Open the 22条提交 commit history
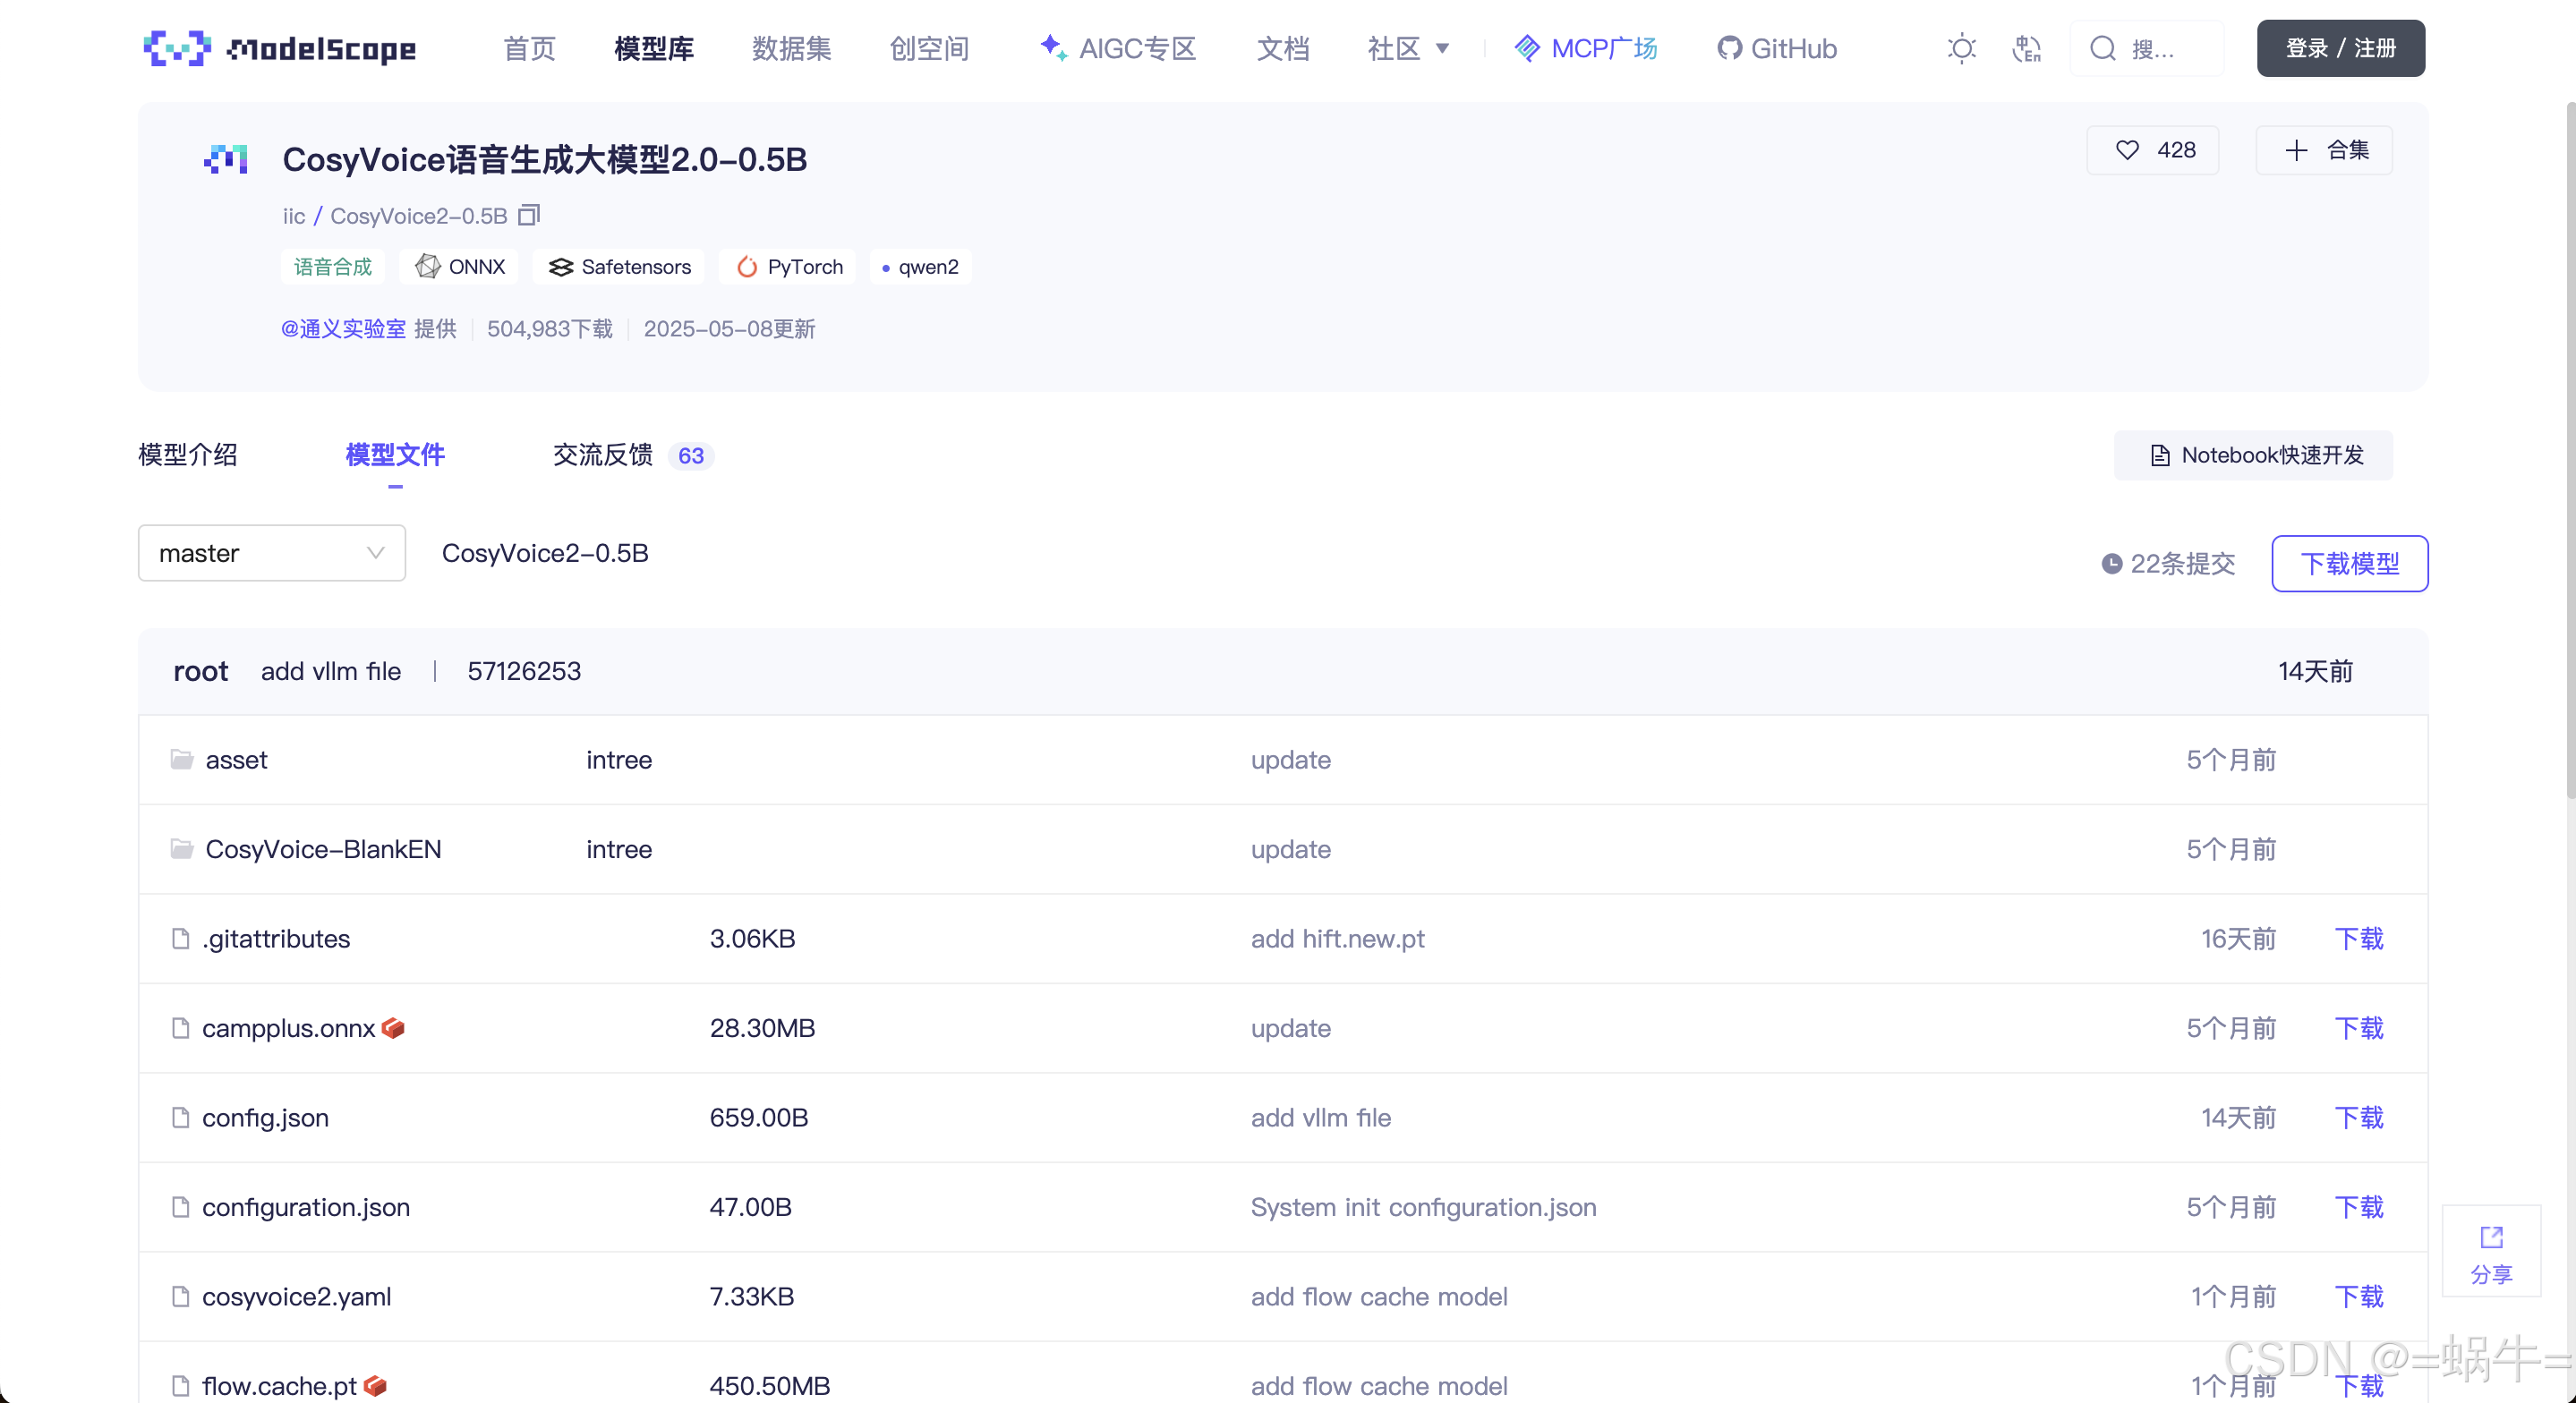This screenshot has height=1403, width=2576. tap(2168, 563)
